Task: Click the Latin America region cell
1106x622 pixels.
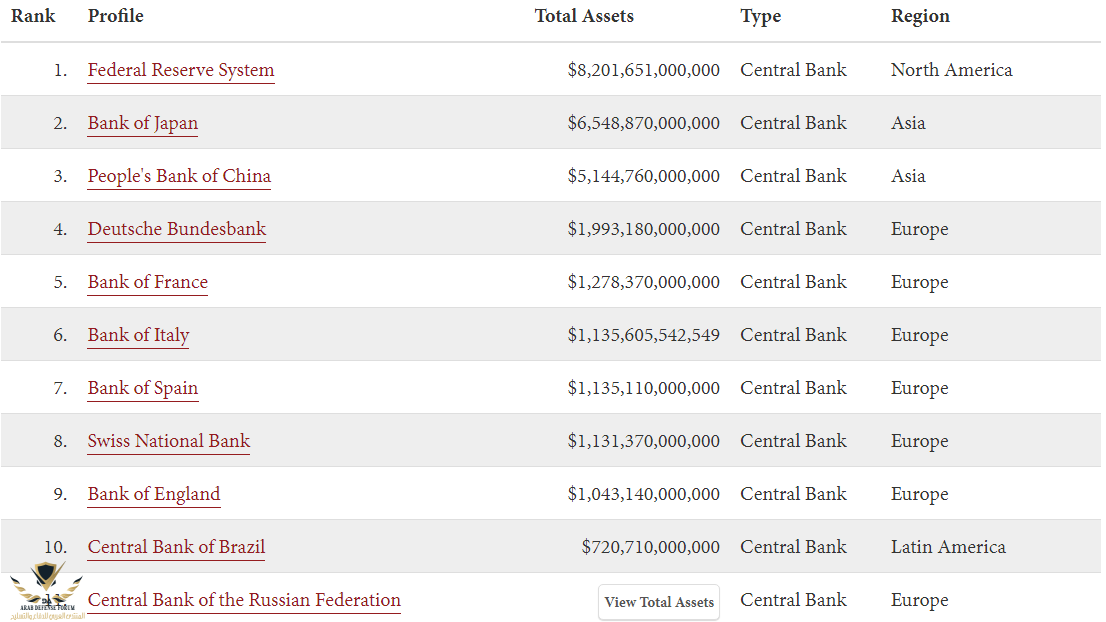Action: pos(948,547)
